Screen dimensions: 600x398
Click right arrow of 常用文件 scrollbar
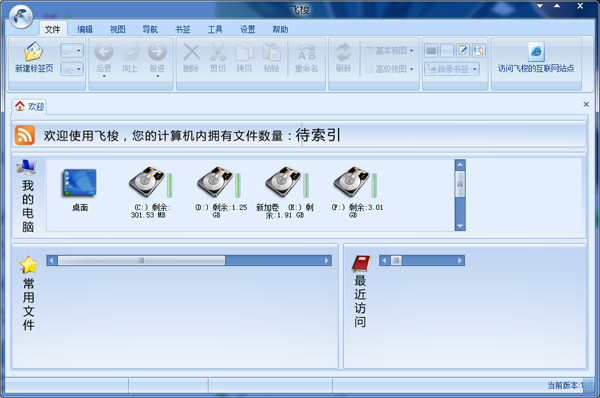coord(326,261)
